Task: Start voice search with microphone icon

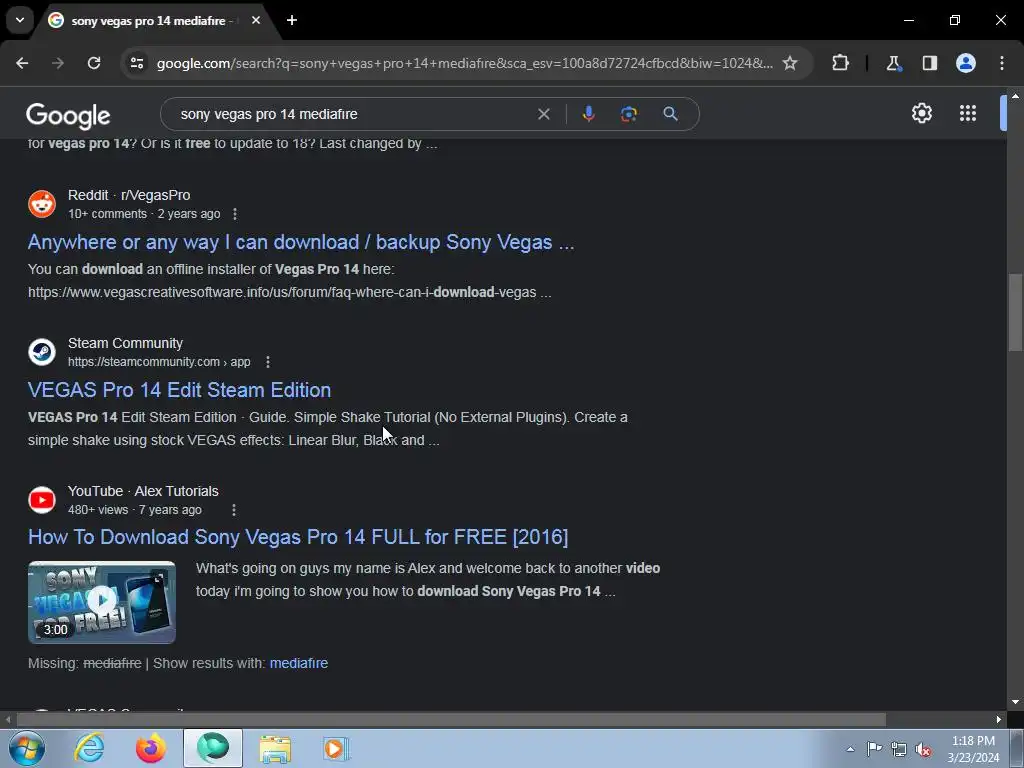Action: click(588, 114)
